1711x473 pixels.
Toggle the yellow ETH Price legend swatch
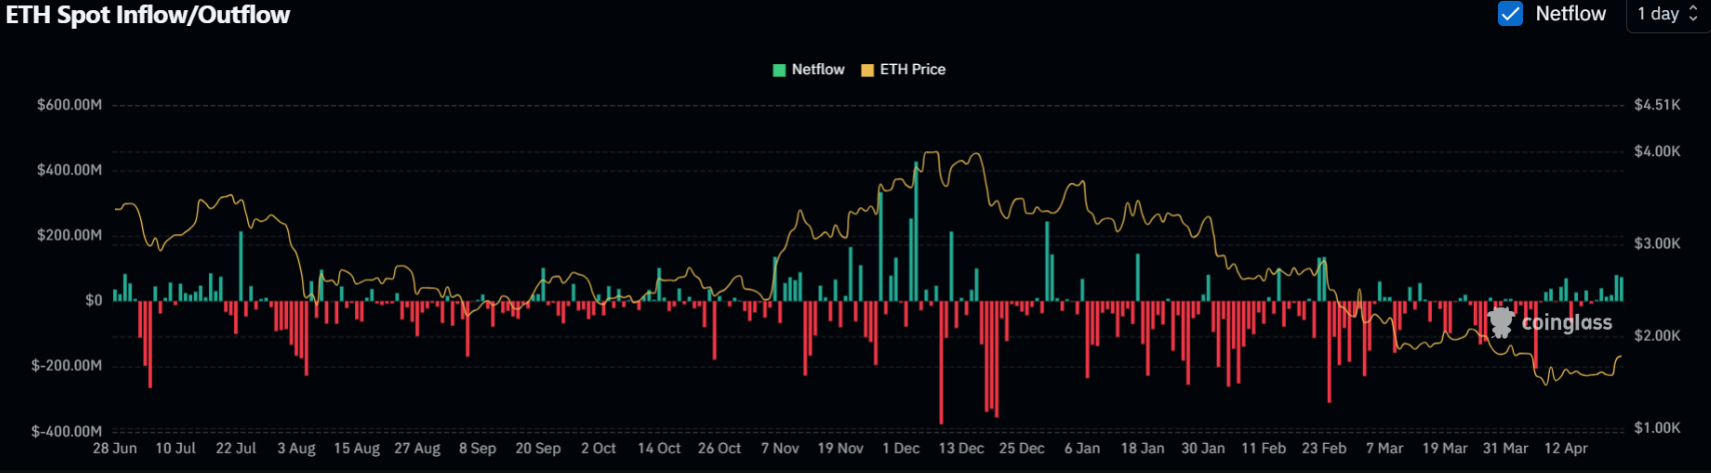[867, 70]
